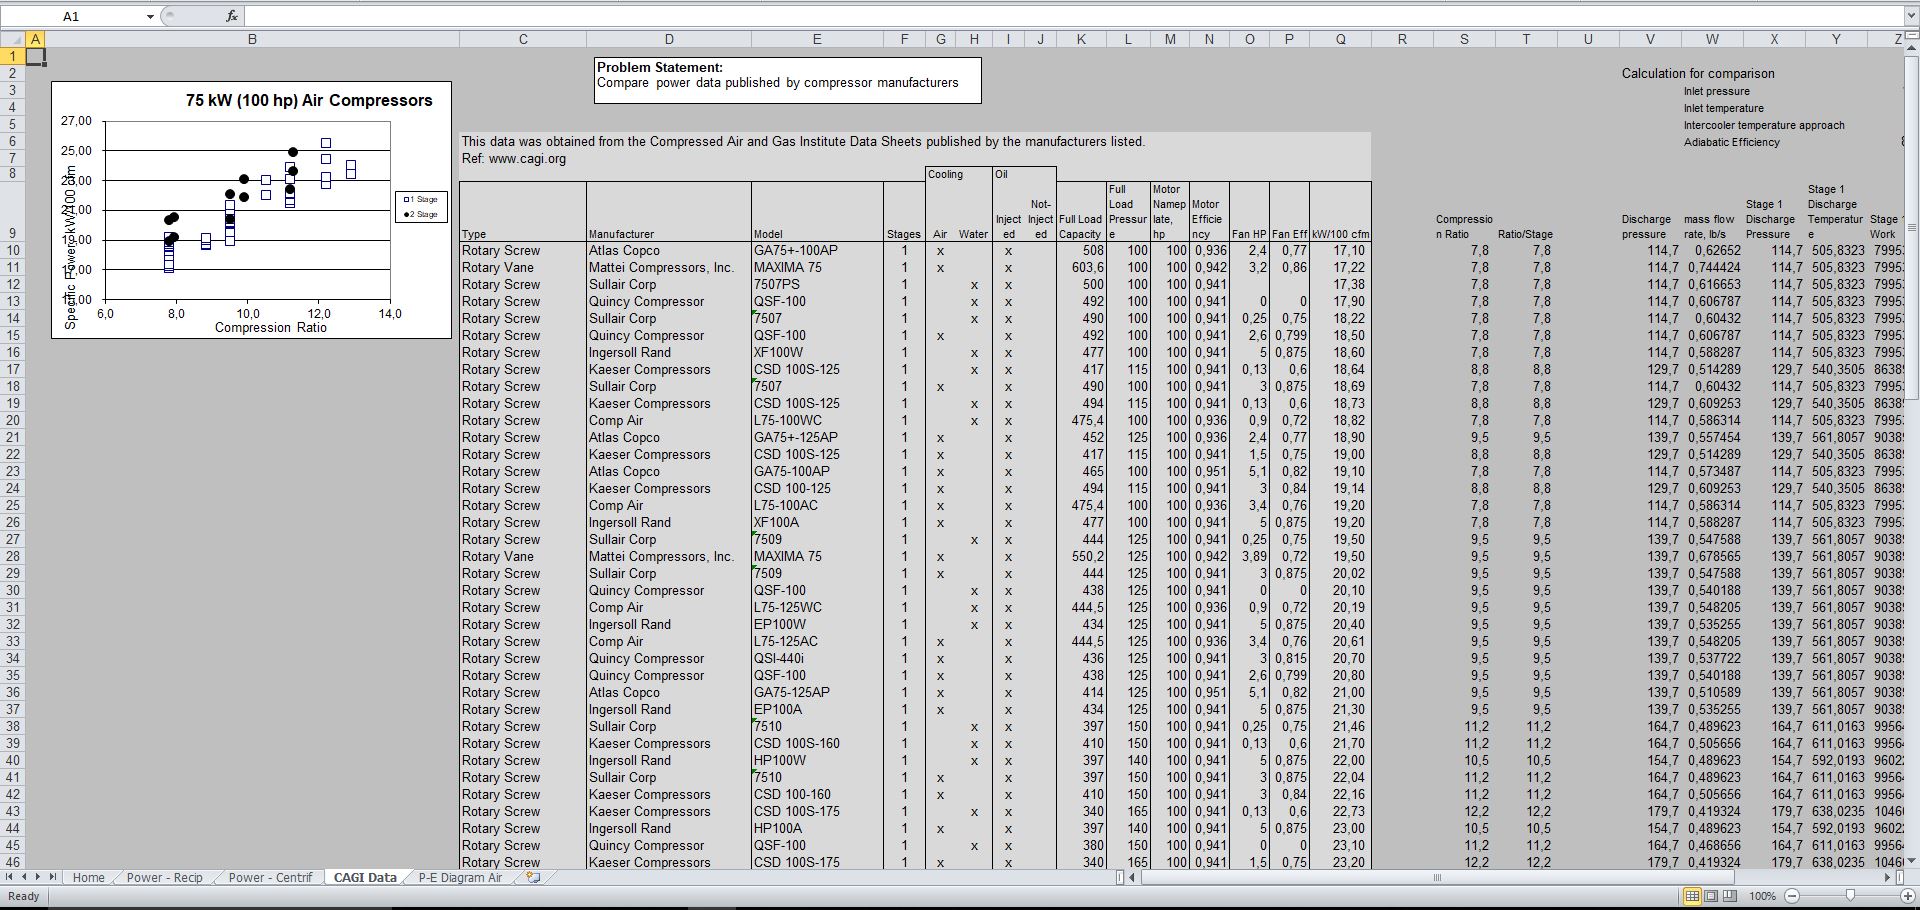Viewport: 1920px width, 910px height.
Task: Click cell EP100A in Model column
Action: pyautogui.click(x=817, y=709)
